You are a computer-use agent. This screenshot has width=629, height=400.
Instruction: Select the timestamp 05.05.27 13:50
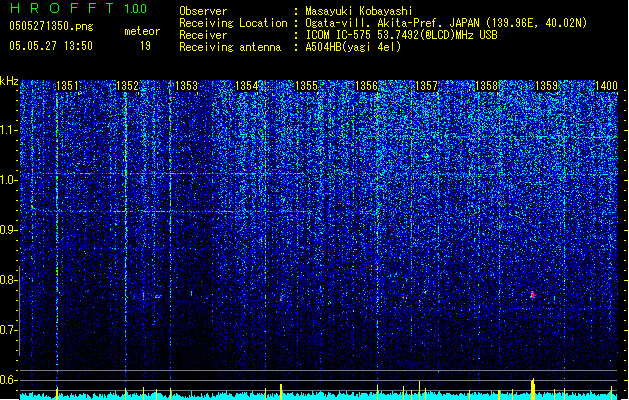[x=51, y=46]
